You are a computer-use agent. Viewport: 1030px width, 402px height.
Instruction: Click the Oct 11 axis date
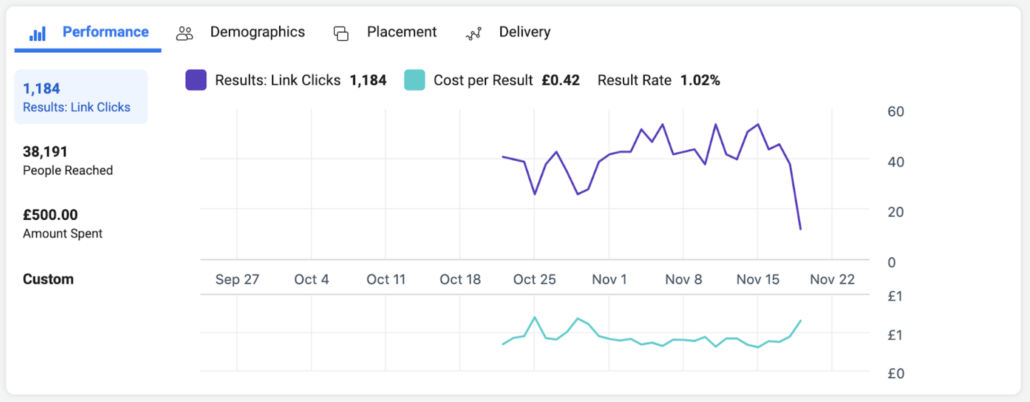coord(386,279)
